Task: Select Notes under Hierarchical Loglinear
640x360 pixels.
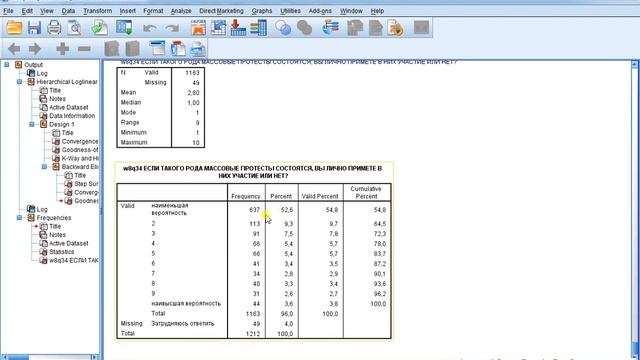Action: pos(57,99)
